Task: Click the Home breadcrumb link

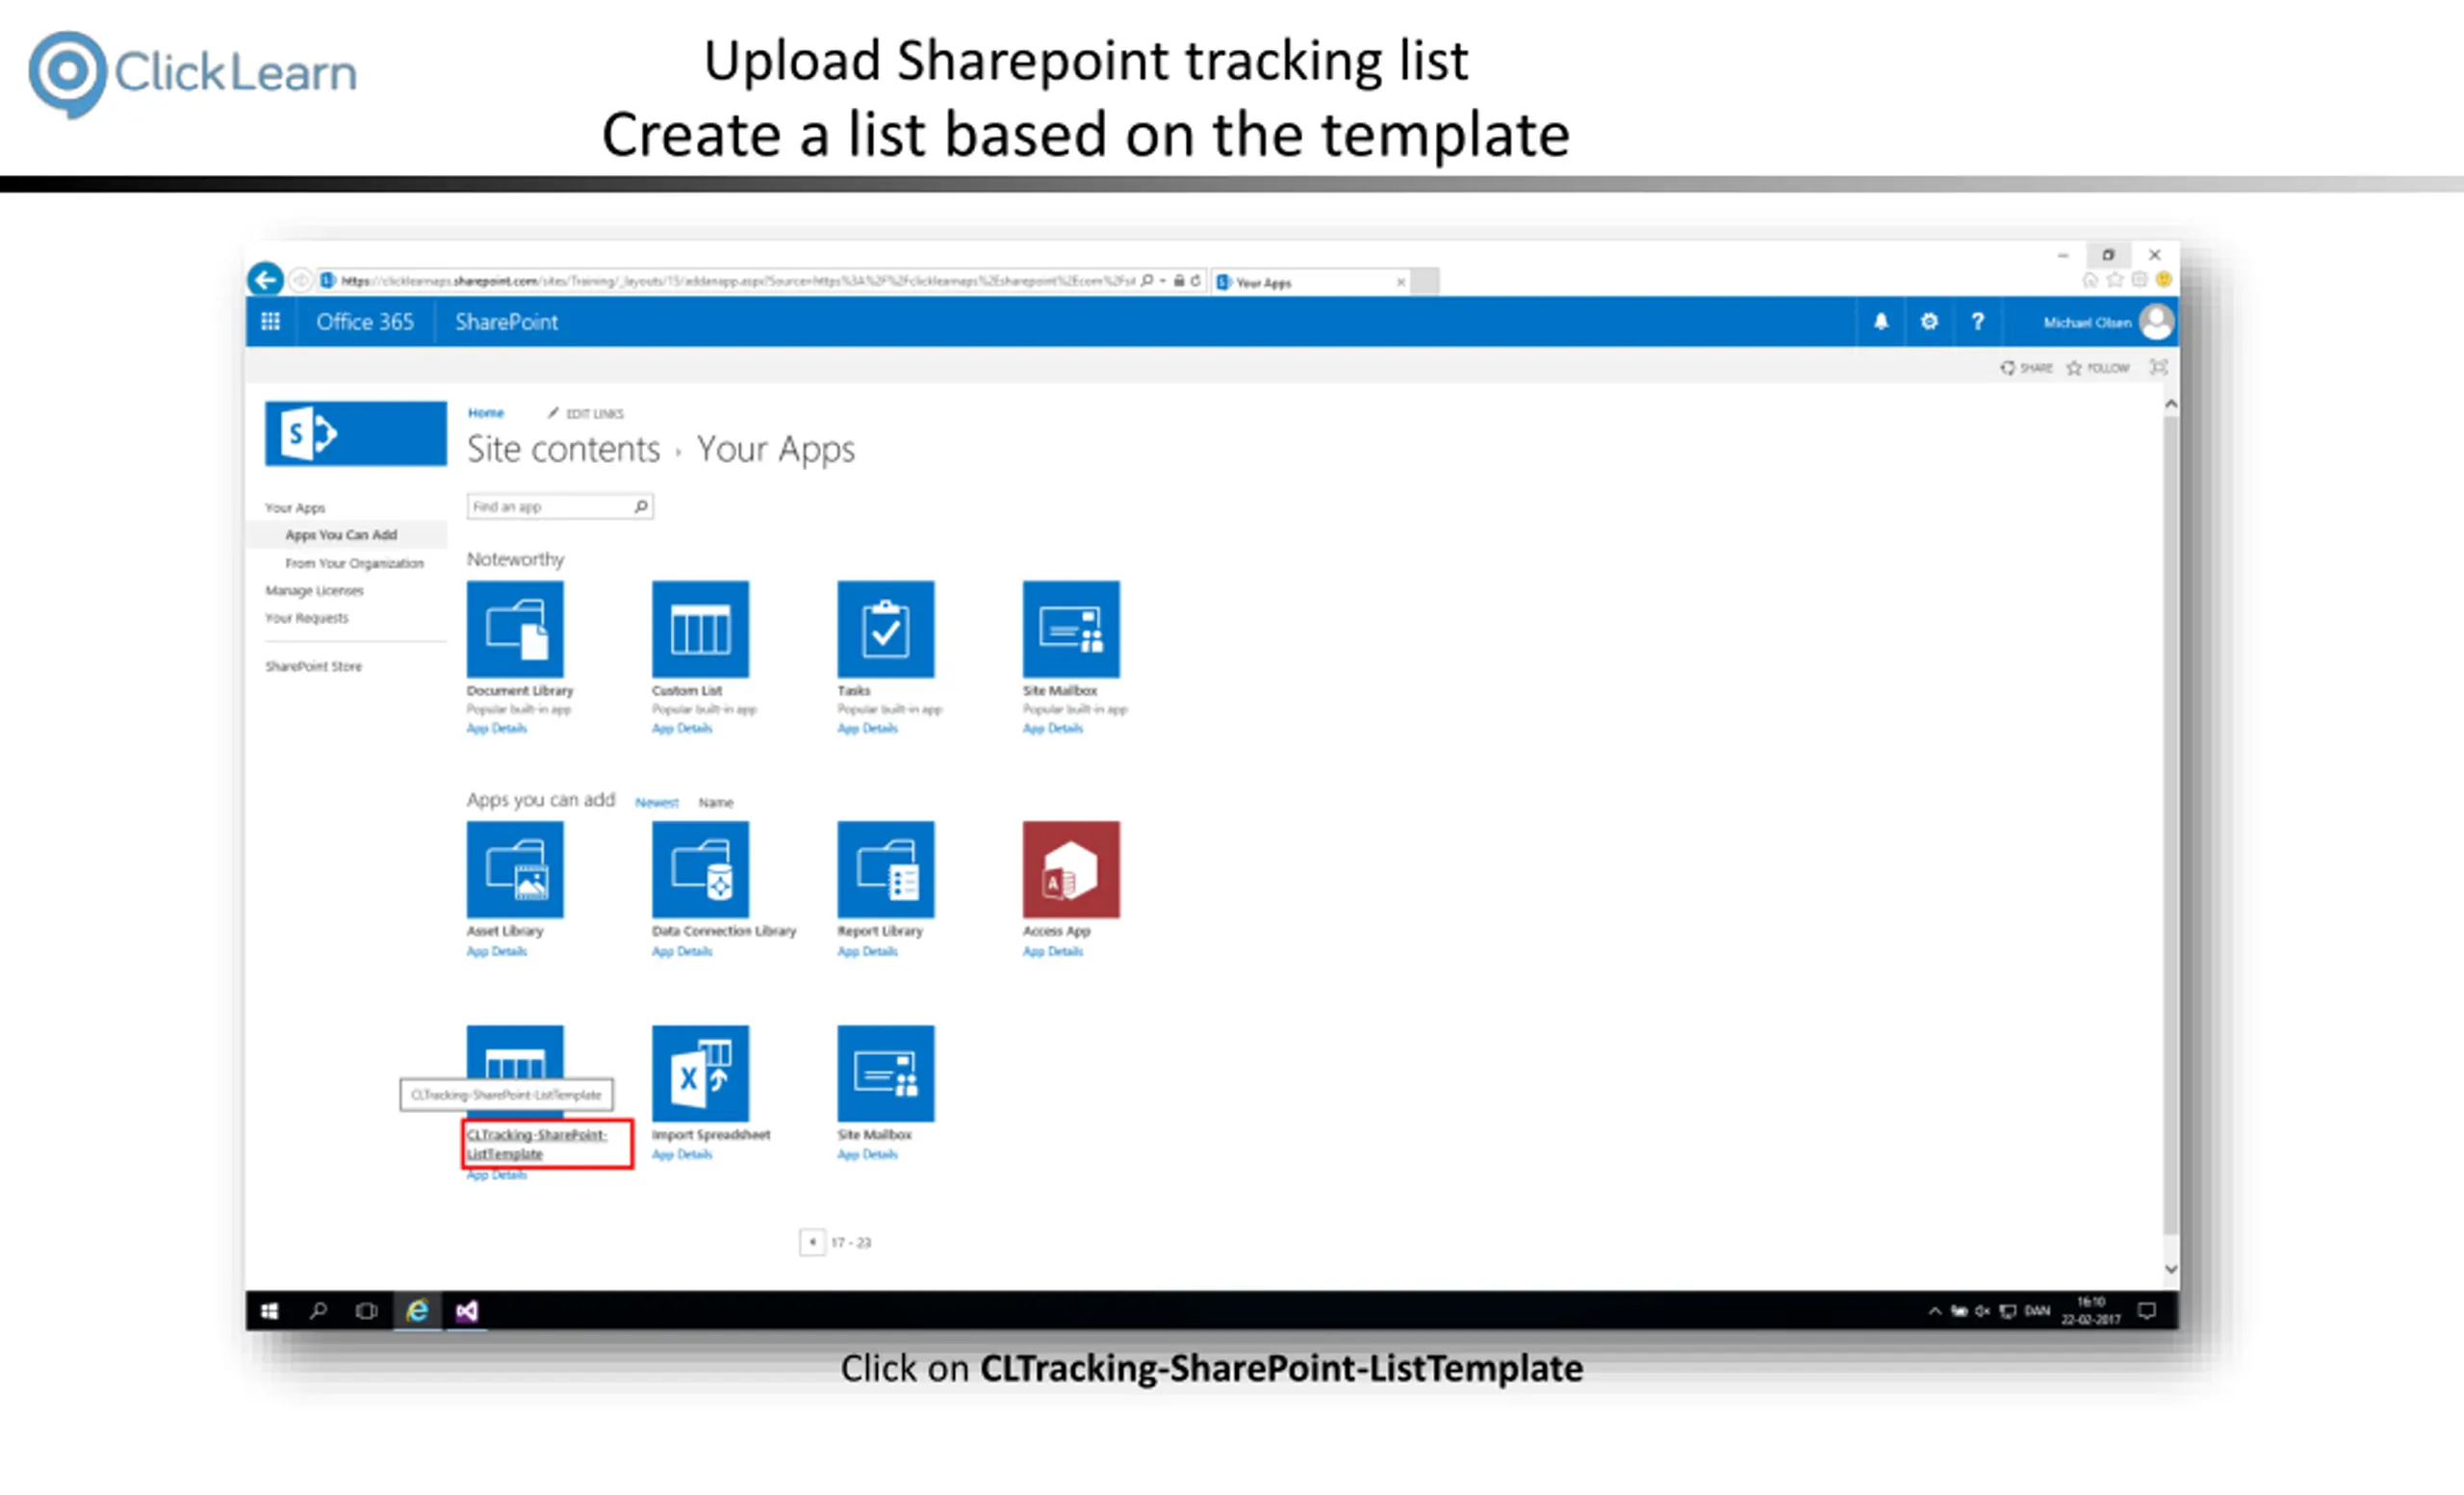Action: pyautogui.click(x=486, y=413)
